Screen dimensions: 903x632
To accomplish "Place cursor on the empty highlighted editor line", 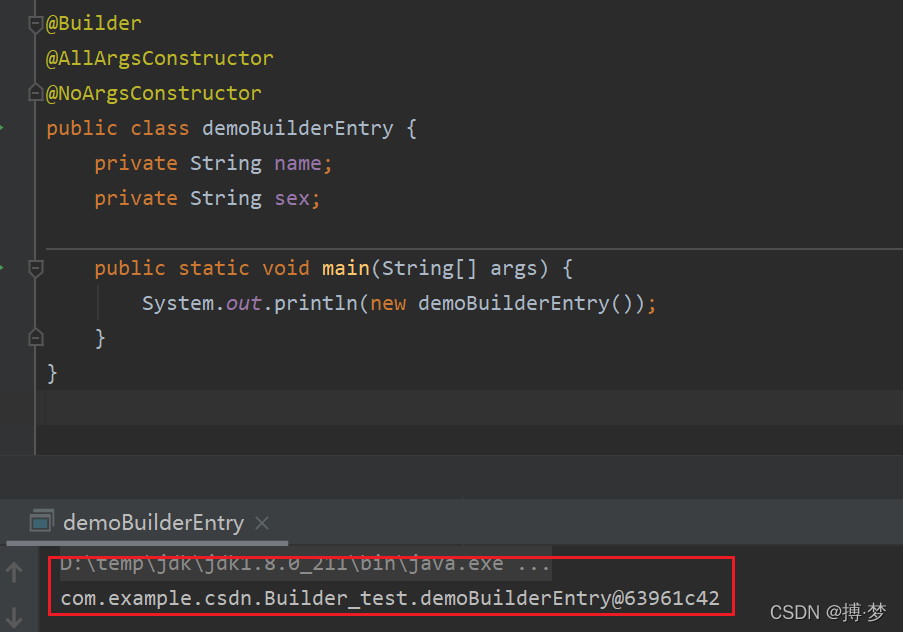I will point(472,408).
